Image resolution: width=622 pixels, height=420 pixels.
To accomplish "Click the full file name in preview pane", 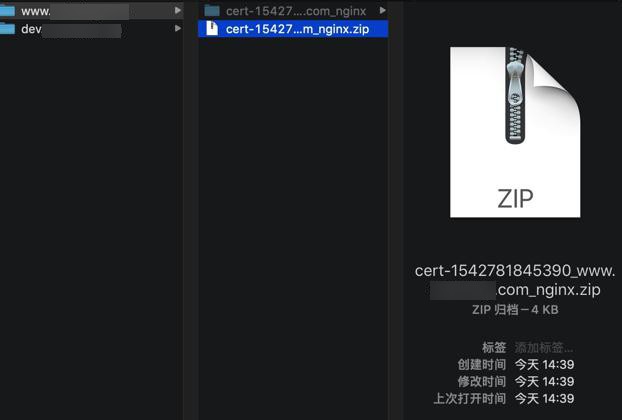I will pyautogui.click(x=515, y=280).
